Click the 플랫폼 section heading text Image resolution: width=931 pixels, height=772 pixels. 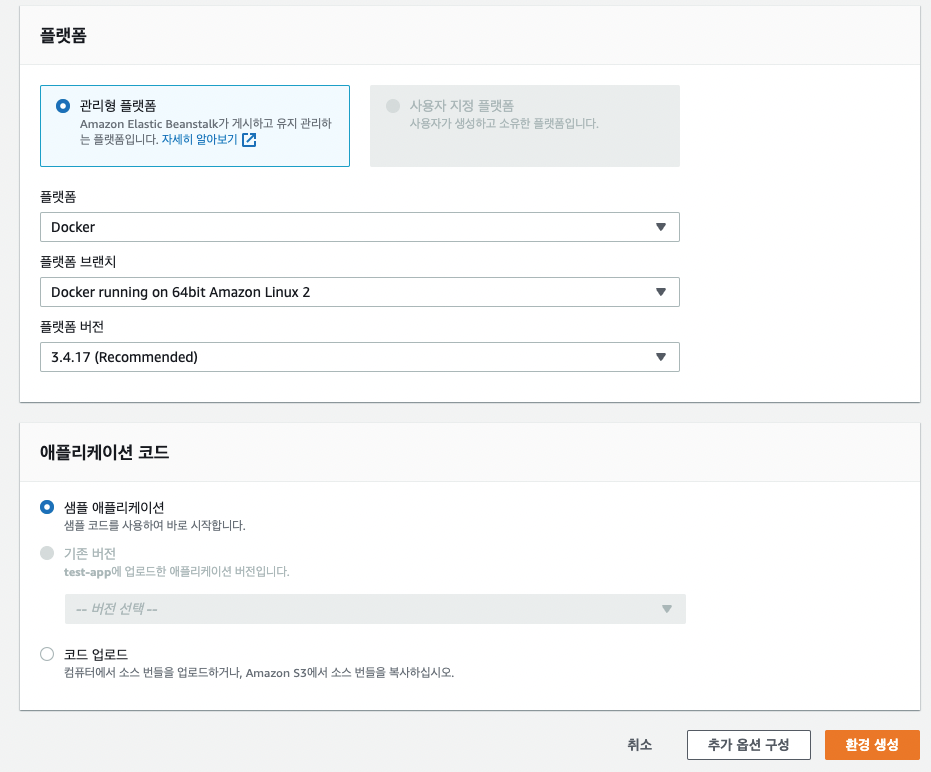pyautogui.click(x=64, y=36)
